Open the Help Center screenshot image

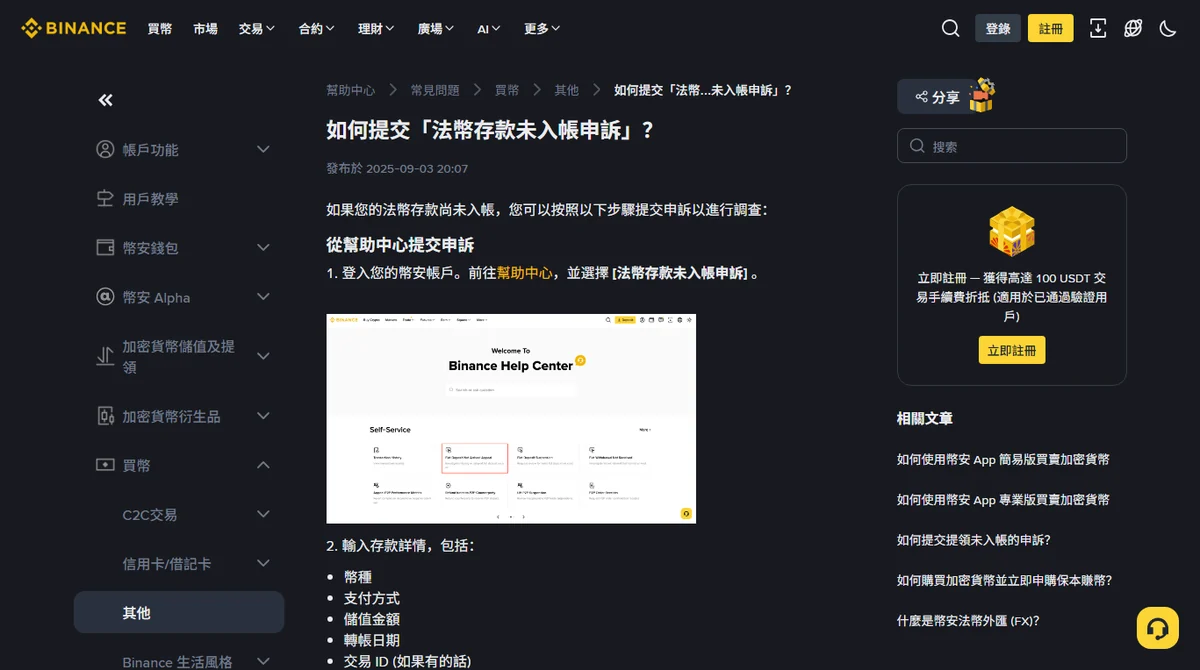click(x=511, y=418)
